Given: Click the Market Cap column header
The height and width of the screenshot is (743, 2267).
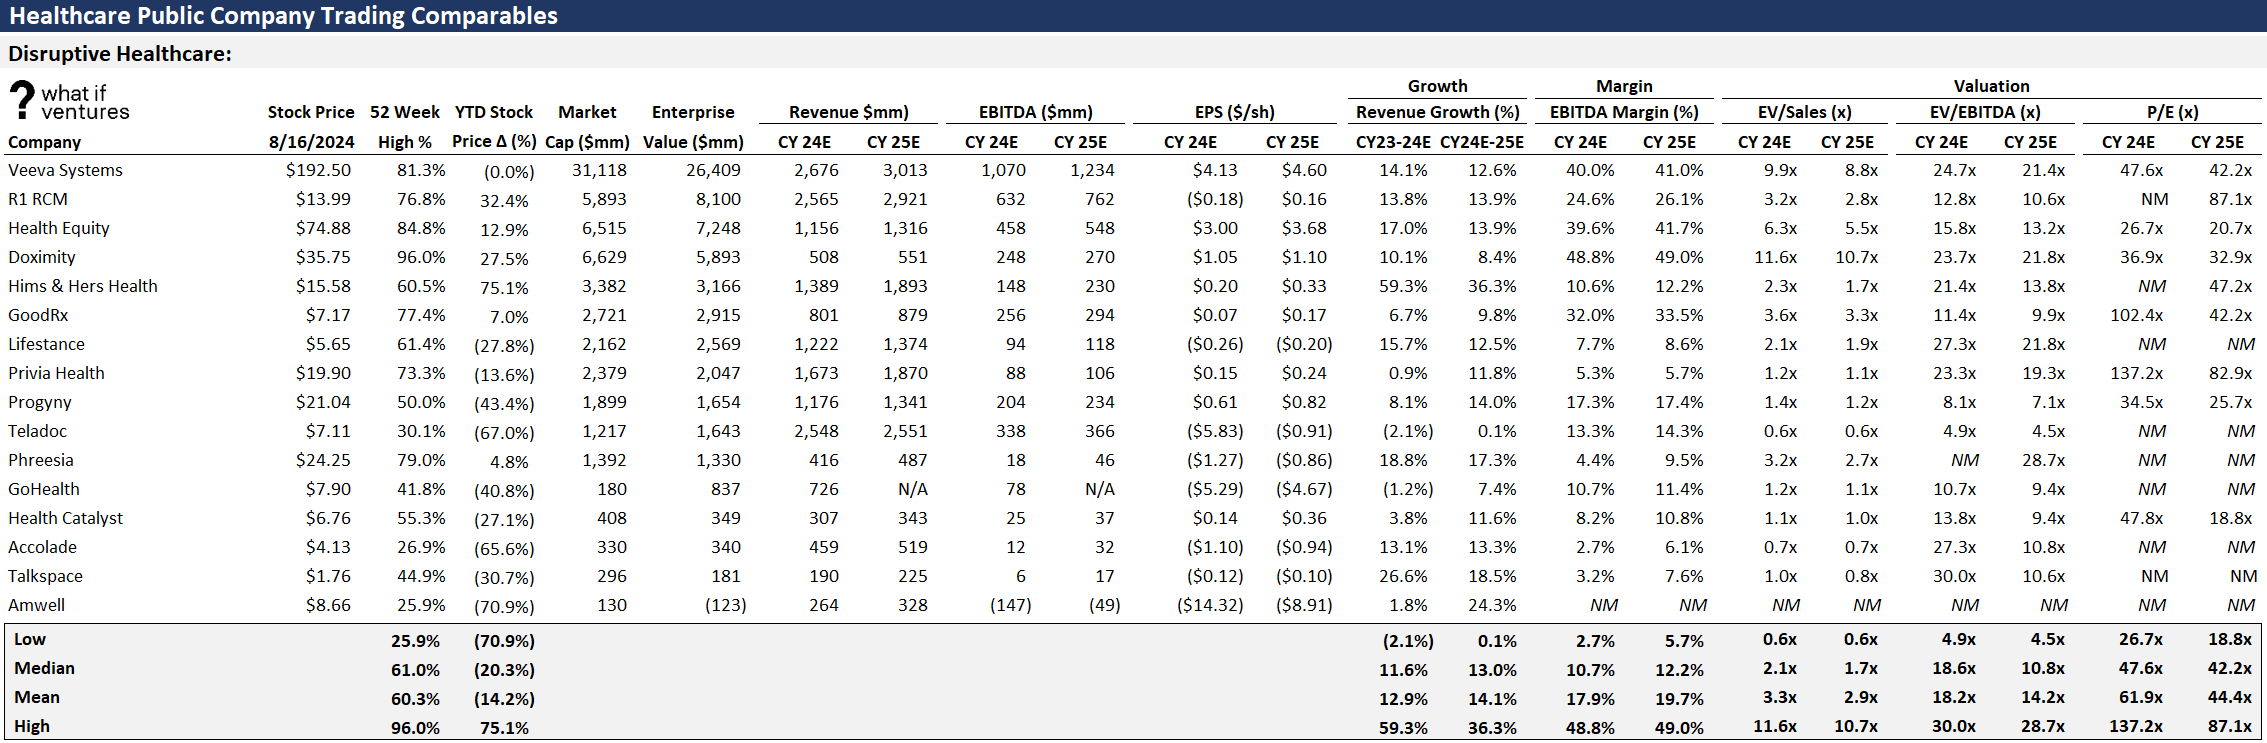Looking at the screenshot, I should click(x=587, y=126).
